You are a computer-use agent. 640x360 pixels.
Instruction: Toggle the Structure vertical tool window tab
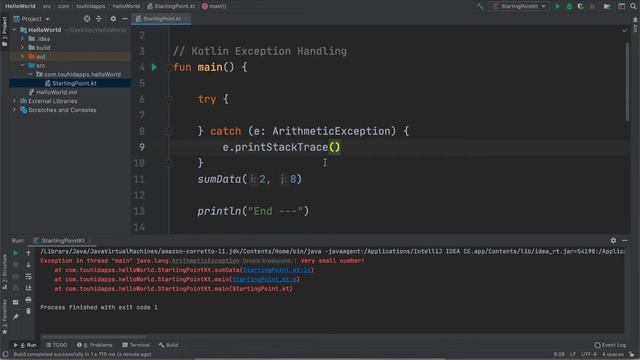pos(4,271)
